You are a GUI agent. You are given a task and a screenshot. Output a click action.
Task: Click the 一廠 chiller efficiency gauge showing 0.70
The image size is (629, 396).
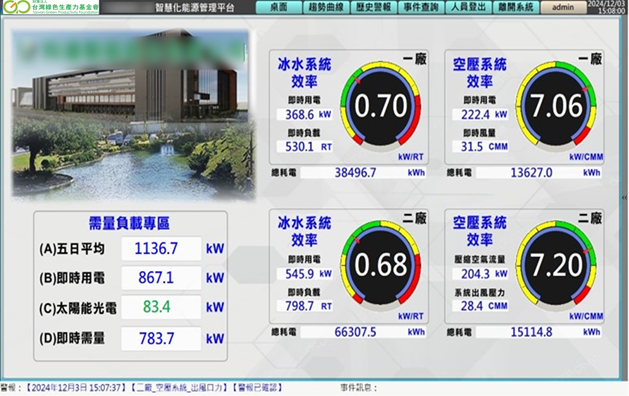coord(380,105)
